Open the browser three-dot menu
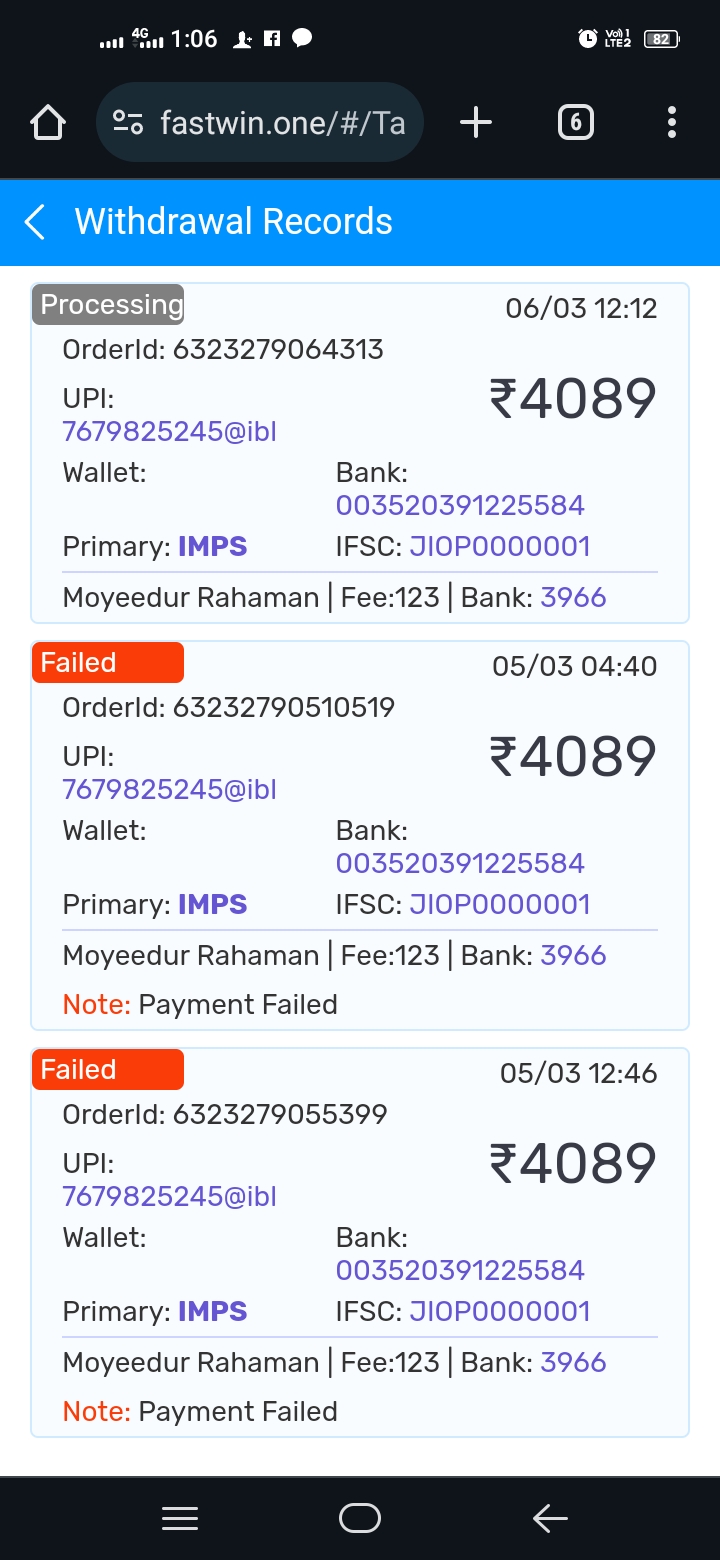 (x=671, y=123)
